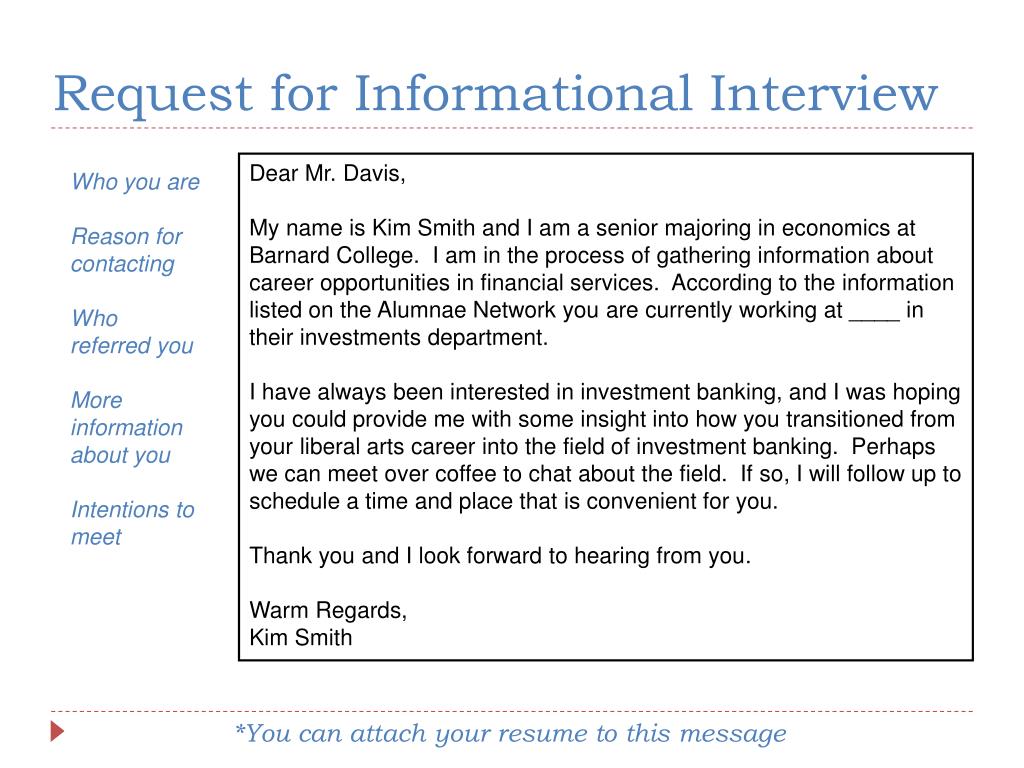Click 'Barnard College' in the letter
The width and height of the screenshot is (1024, 768).
click(x=333, y=255)
